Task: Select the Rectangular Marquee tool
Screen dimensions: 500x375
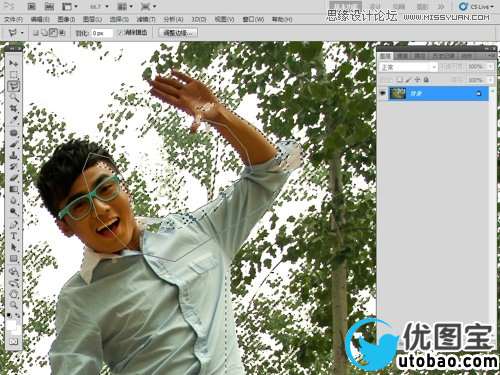Action: (x=13, y=75)
